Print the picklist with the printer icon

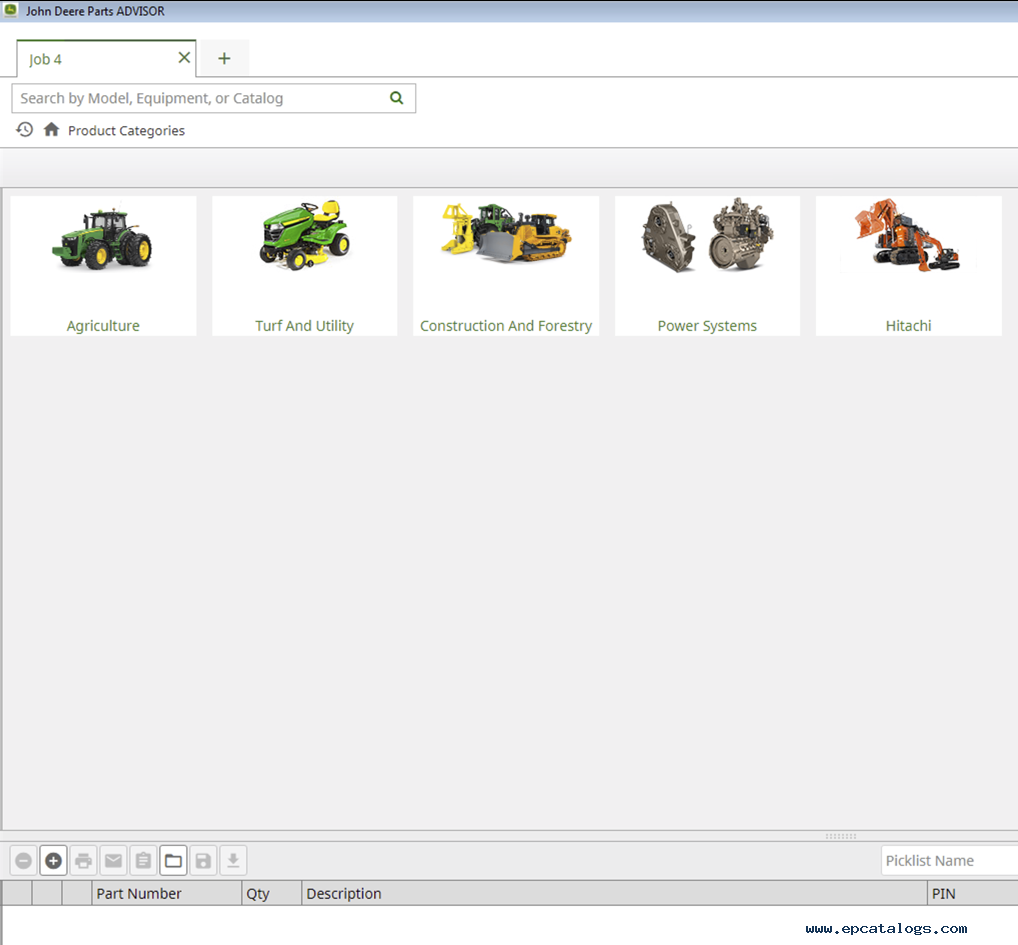83,861
